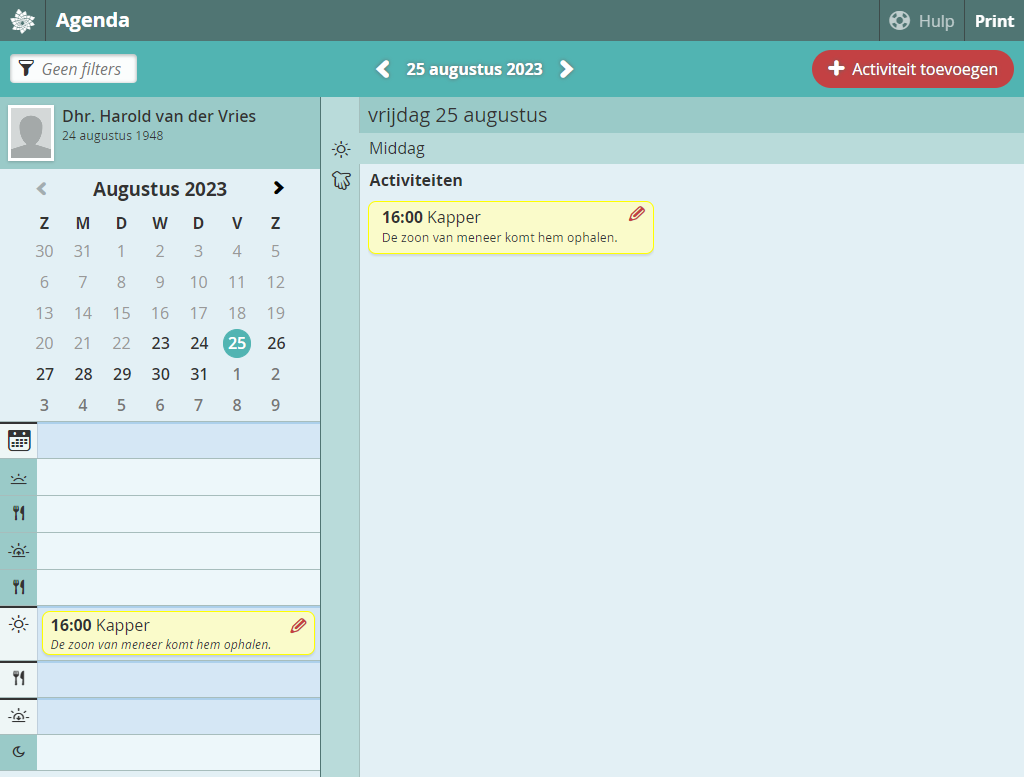The width and height of the screenshot is (1024, 777).
Task: Advance mini calendar to next month
Action: point(278,188)
